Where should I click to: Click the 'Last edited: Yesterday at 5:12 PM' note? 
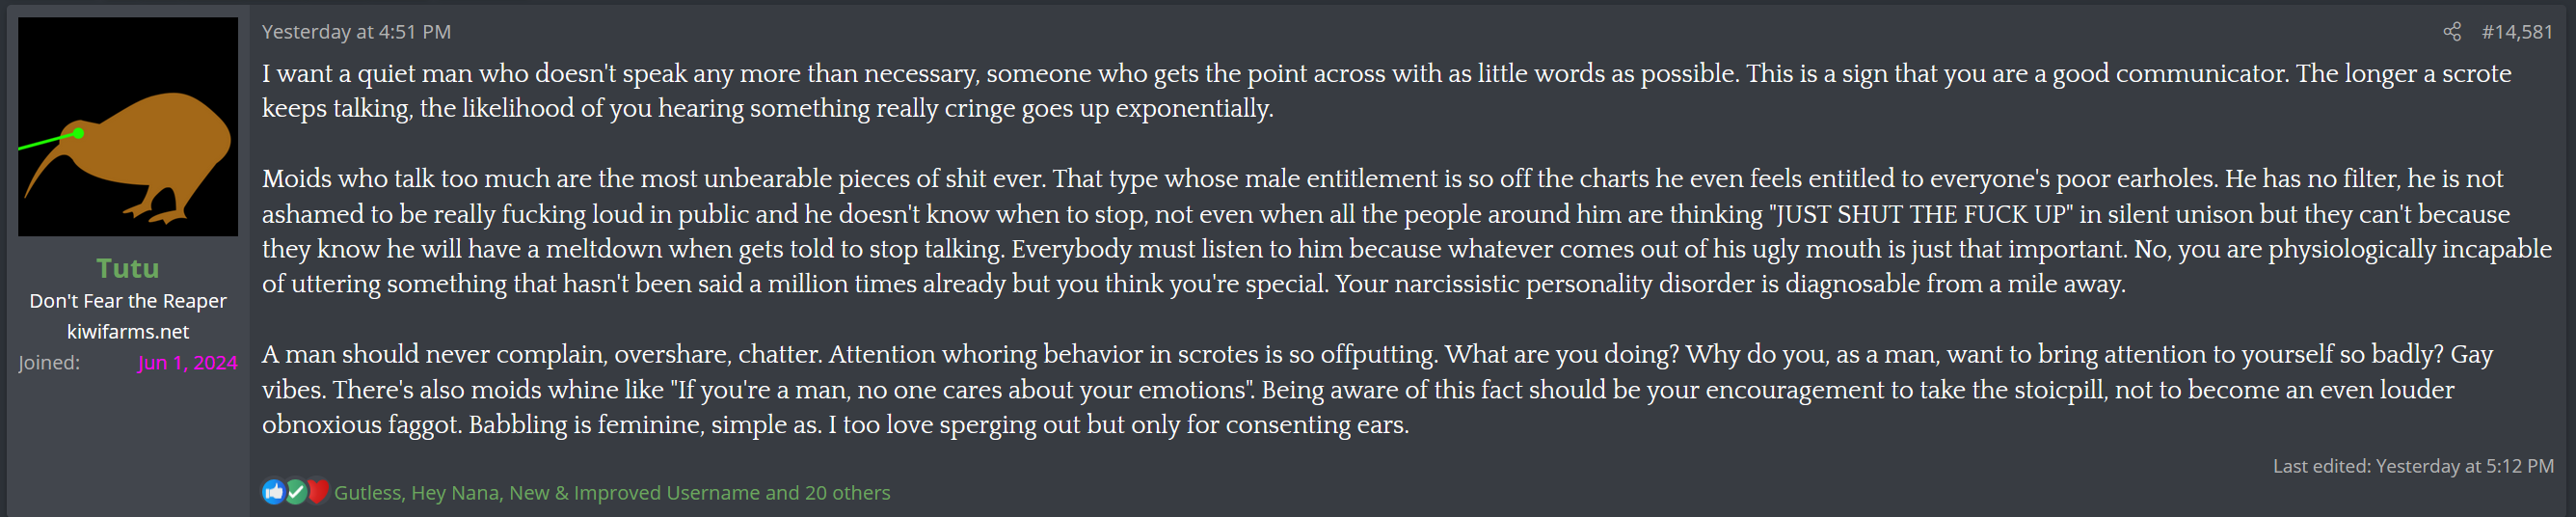pos(2412,466)
